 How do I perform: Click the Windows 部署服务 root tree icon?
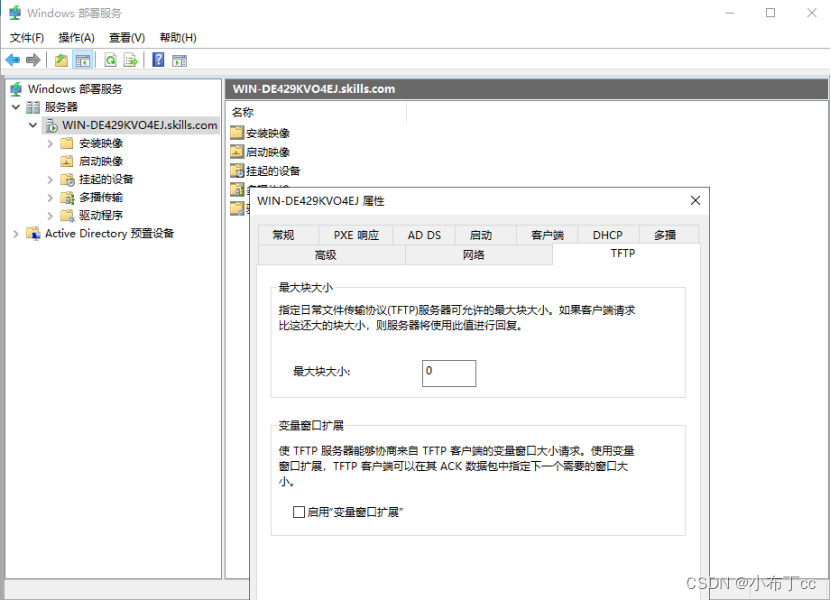click(16, 89)
